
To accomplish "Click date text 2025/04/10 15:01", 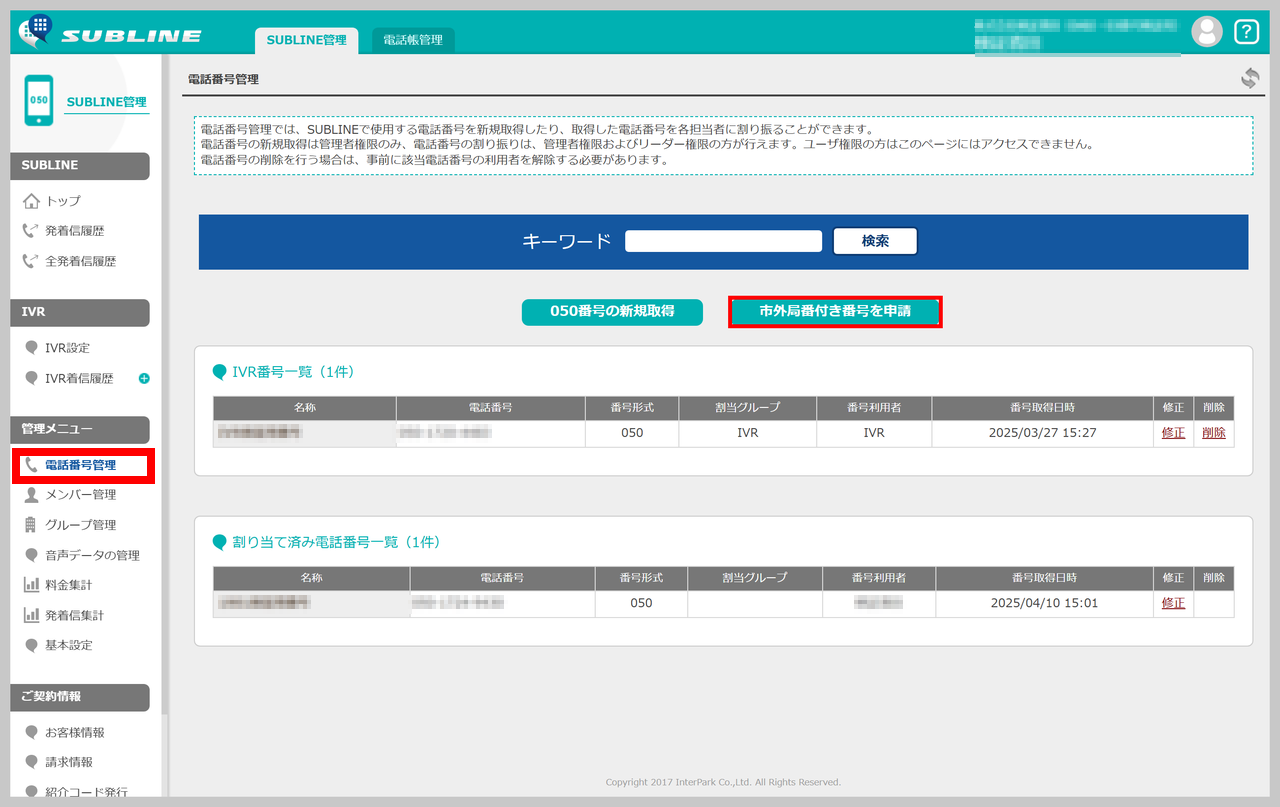I will click(x=1044, y=603).
